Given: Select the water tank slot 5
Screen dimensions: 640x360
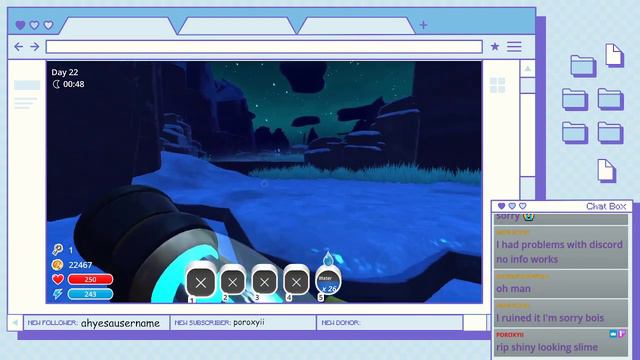Looking at the screenshot, I should coord(328,282).
